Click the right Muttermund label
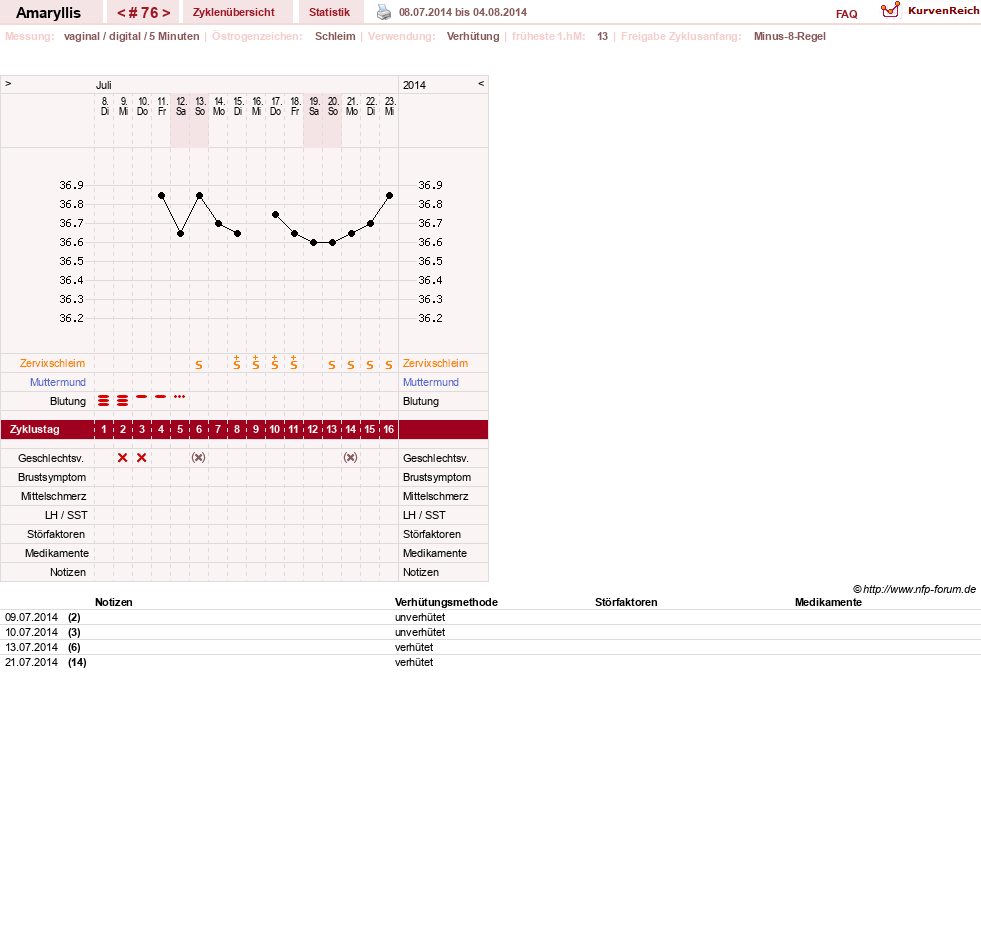981x941 pixels. point(430,382)
